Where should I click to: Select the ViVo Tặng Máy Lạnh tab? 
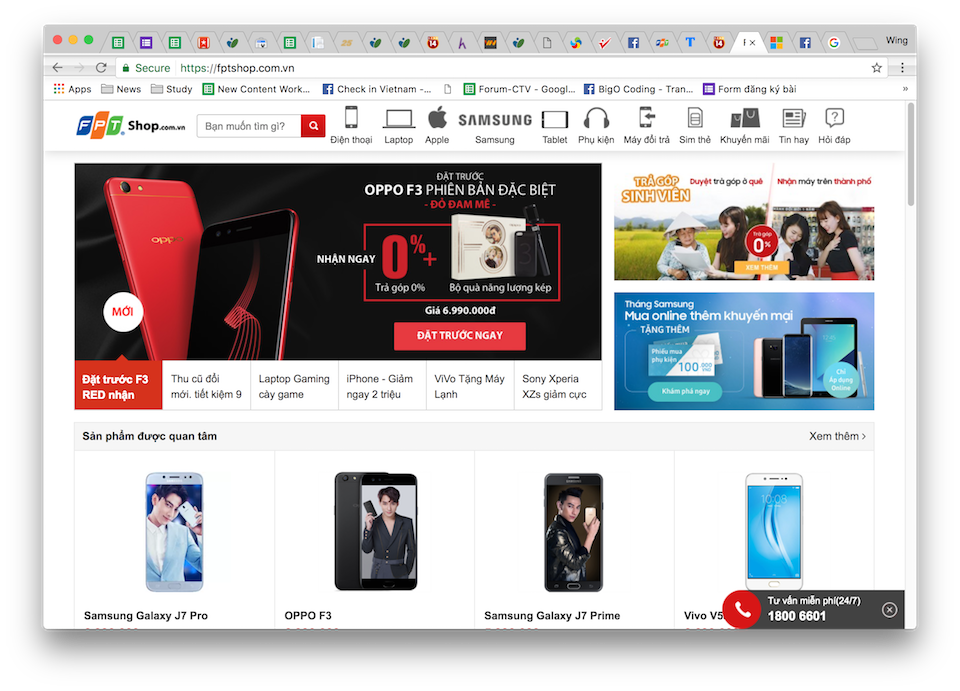tap(470, 386)
